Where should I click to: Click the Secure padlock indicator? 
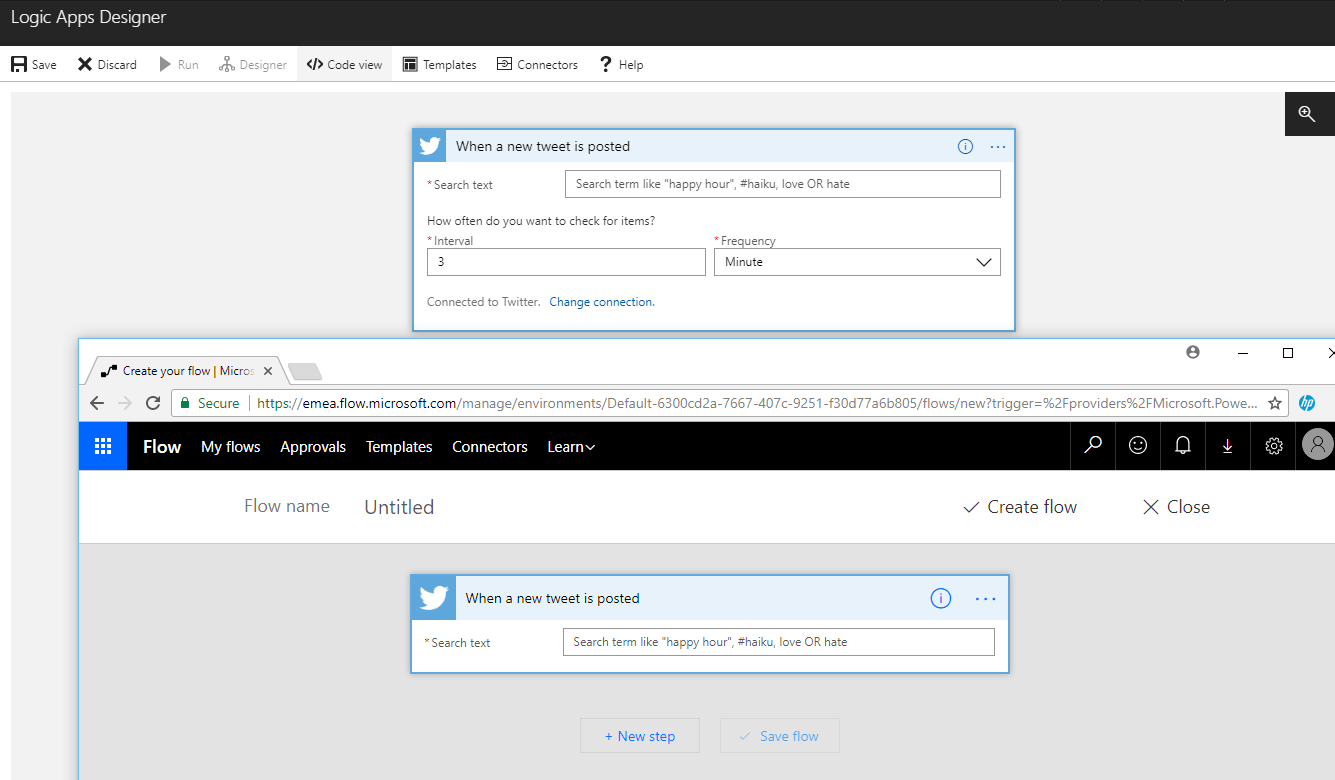(210, 403)
